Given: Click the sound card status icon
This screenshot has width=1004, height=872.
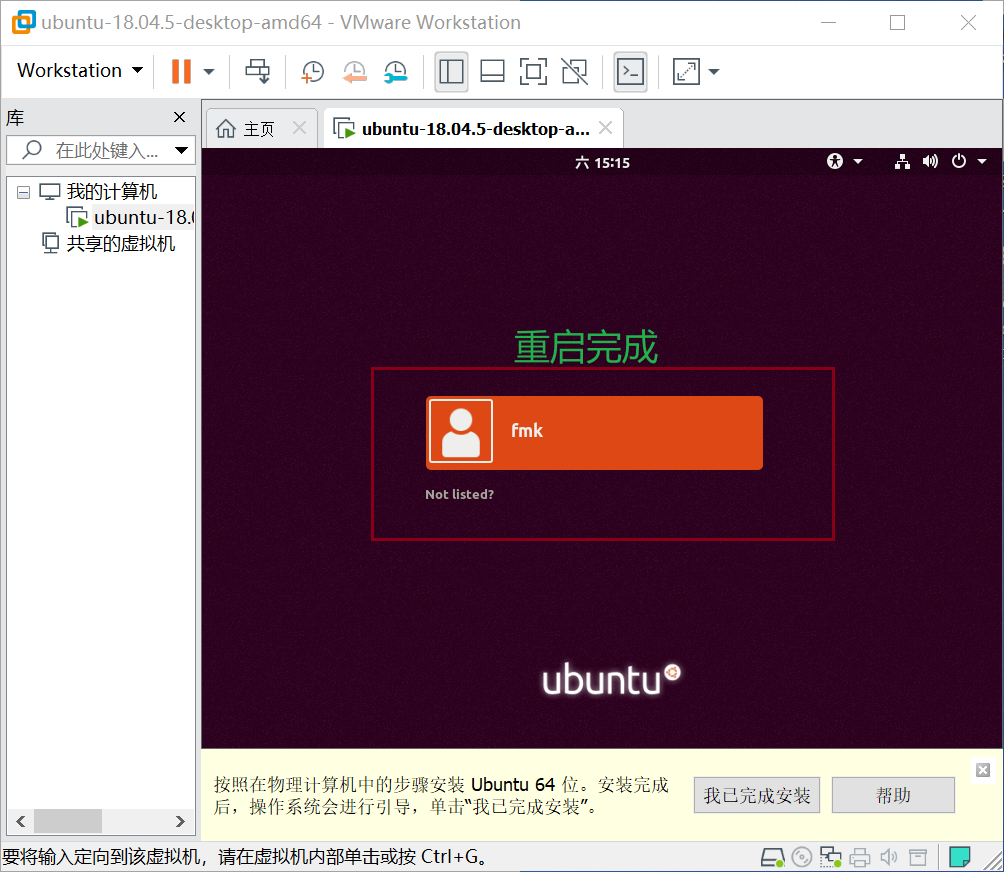Looking at the screenshot, I should point(889,857).
